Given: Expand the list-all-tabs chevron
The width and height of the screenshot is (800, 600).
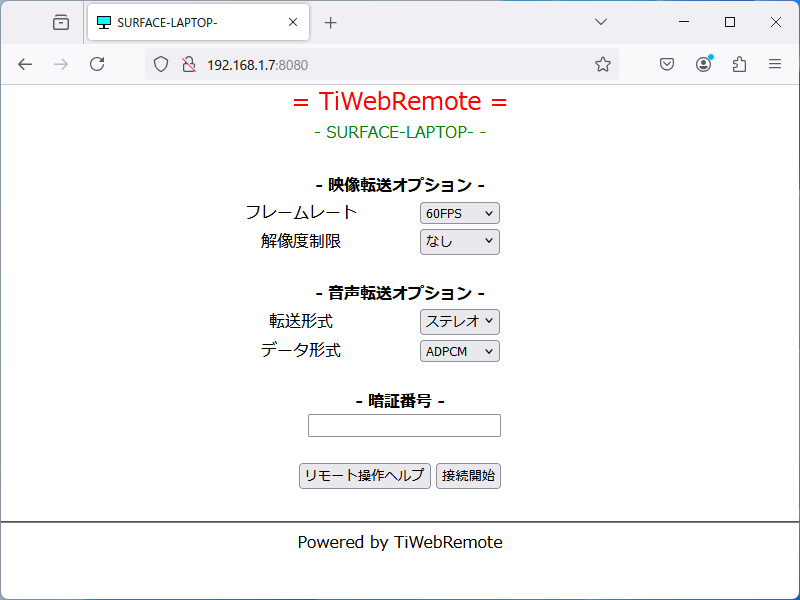Looking at the screenshot, I should pos(600,21).
